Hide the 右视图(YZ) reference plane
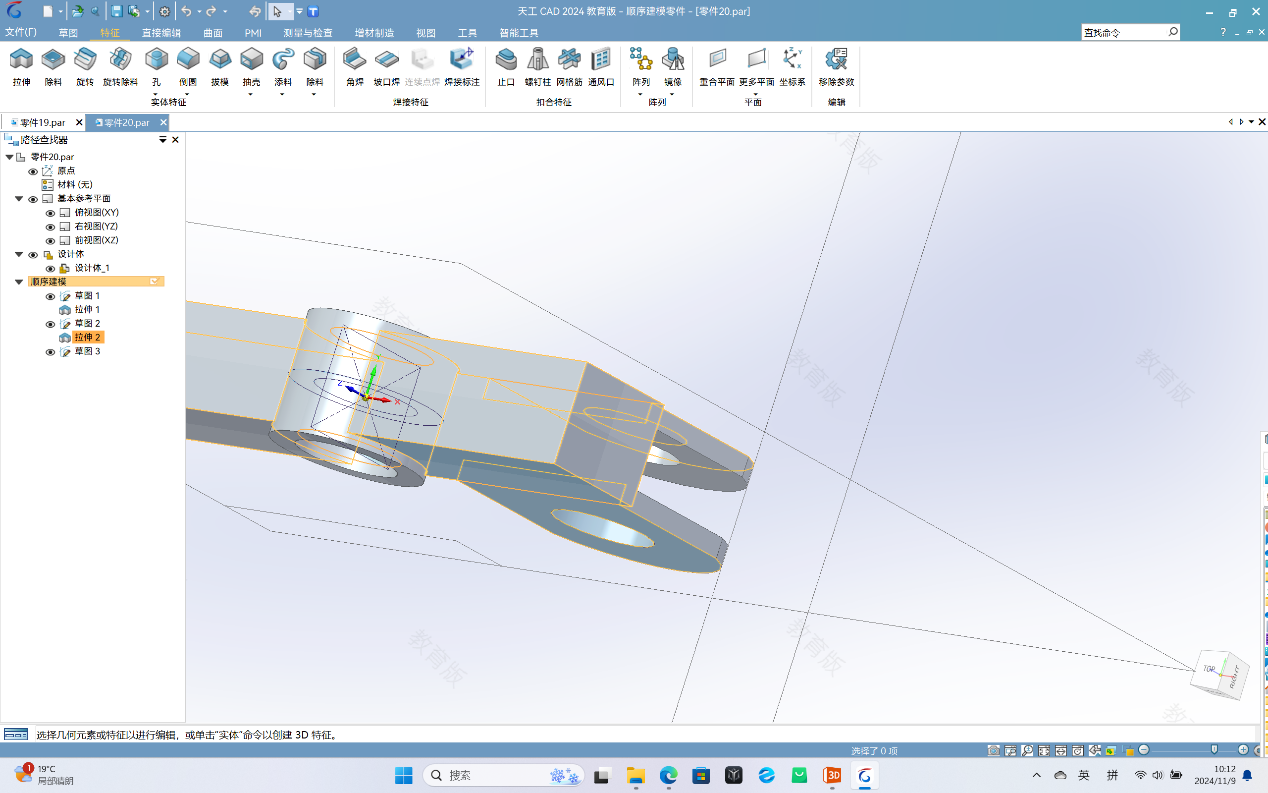Viewport: 1268px width, 793px height. (x=51, y=227)
